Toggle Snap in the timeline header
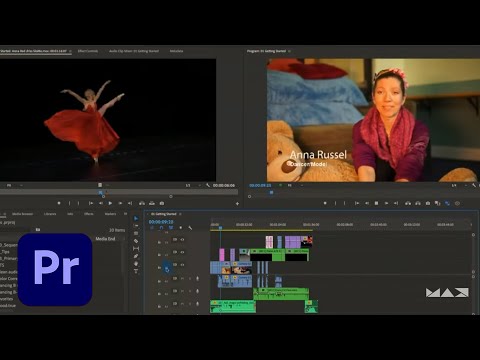This screenshot has width=480, height=360. pos(161,228)
